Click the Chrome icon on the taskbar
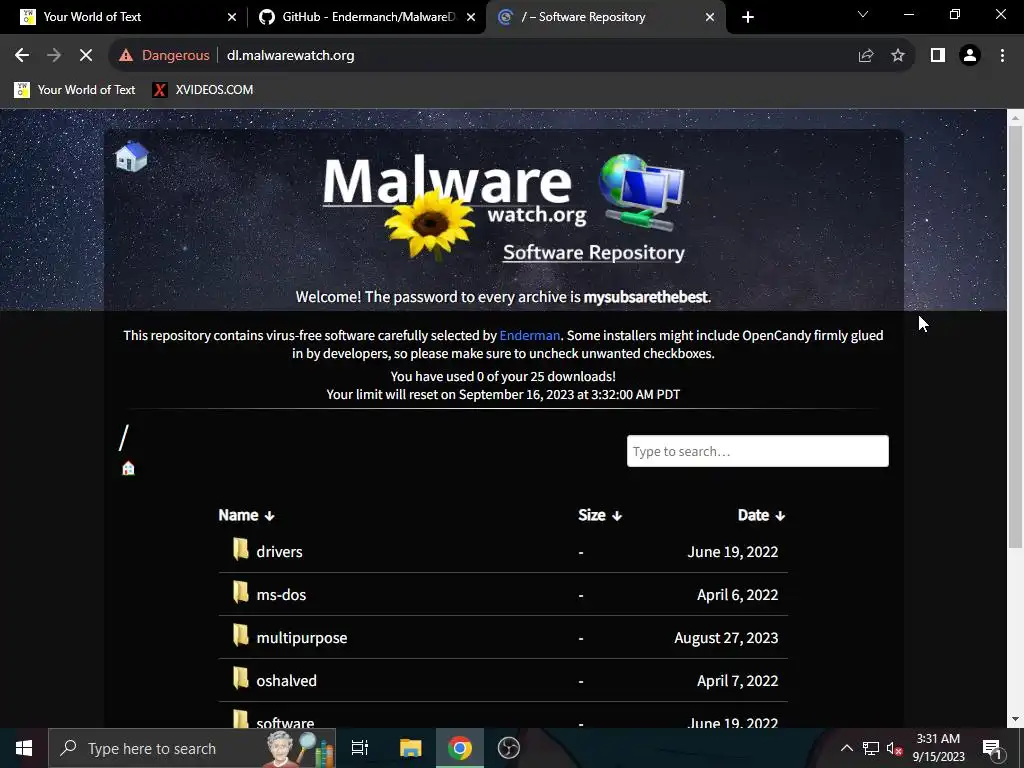Image resolution: width=1024 pixels, height=768 pixels. click(460, 748)
